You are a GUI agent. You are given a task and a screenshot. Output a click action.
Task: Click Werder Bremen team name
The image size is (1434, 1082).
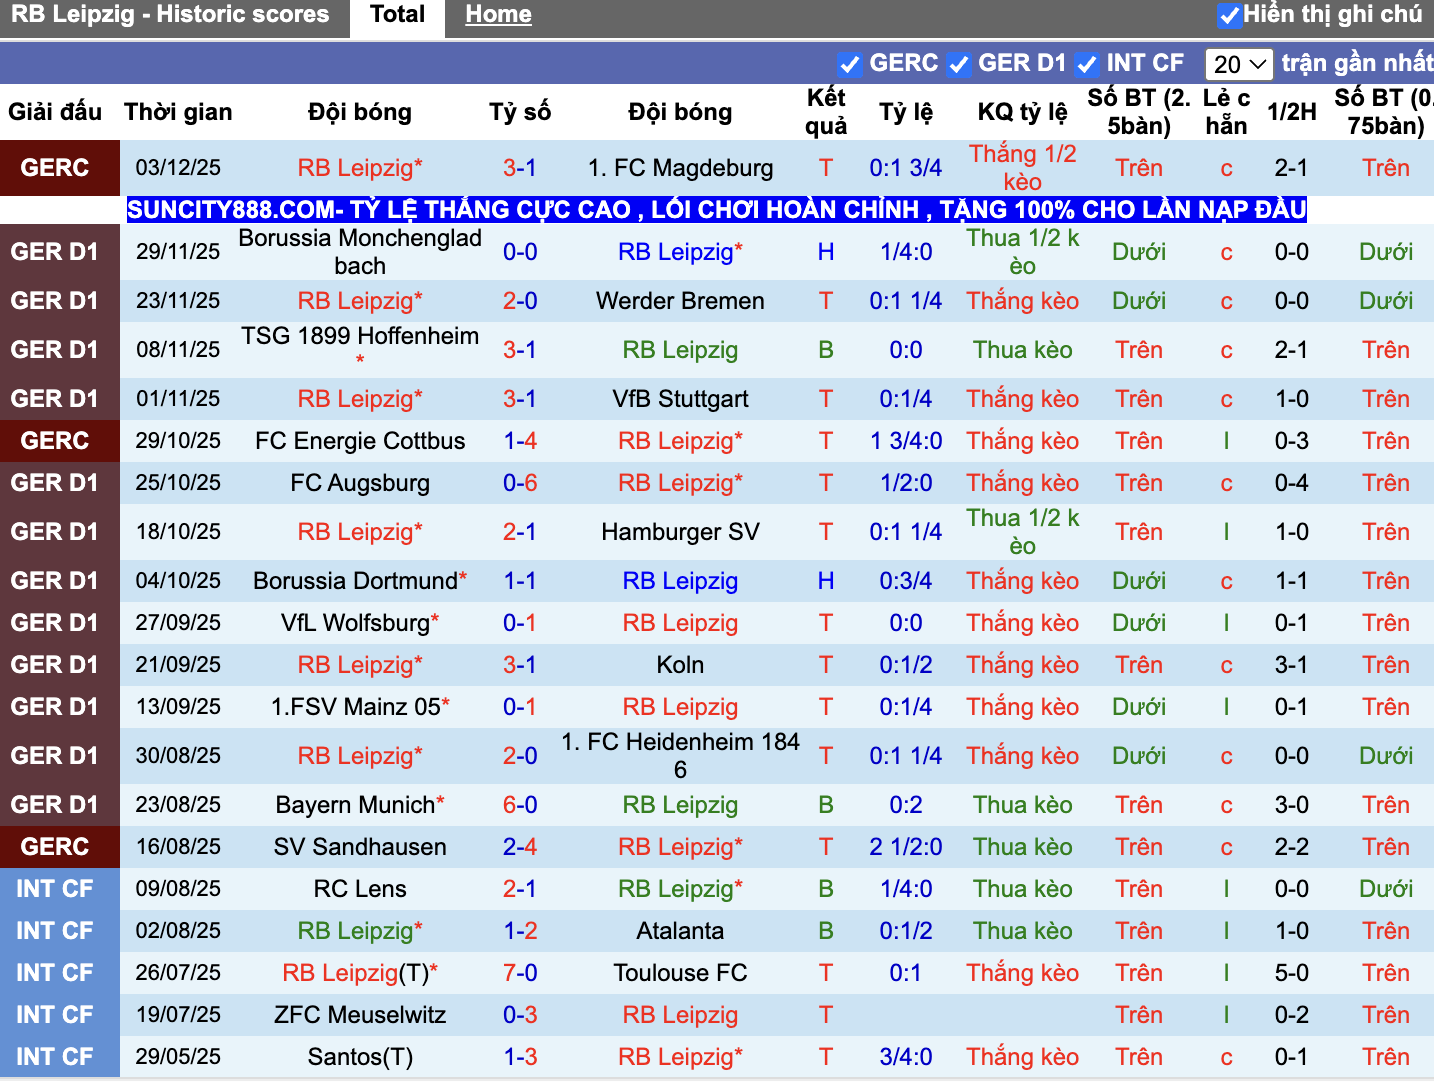680,301
